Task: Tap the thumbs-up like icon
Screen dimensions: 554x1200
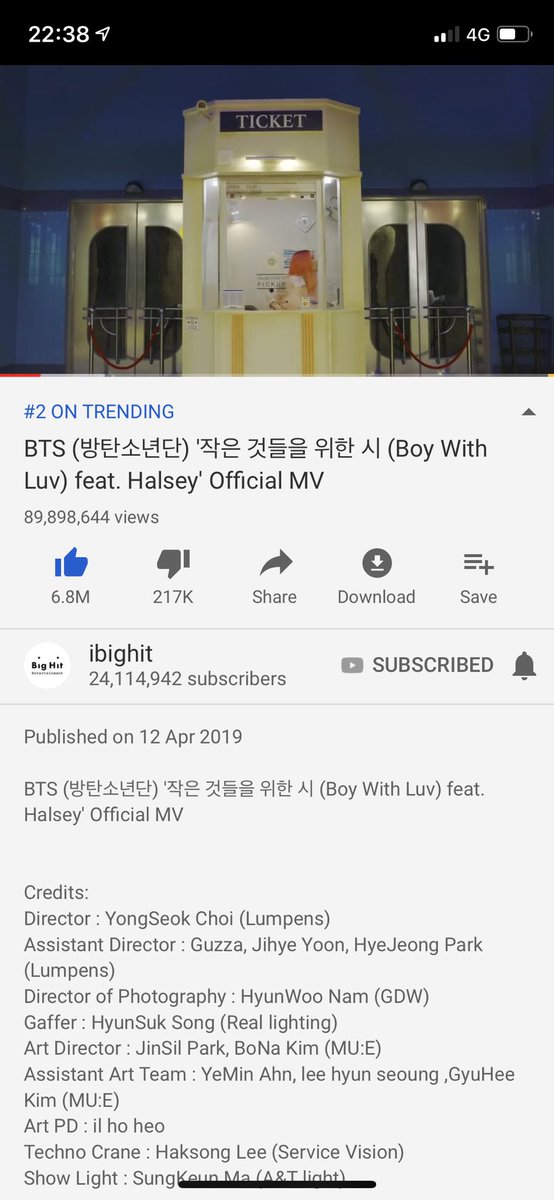Action: point(71,564)
